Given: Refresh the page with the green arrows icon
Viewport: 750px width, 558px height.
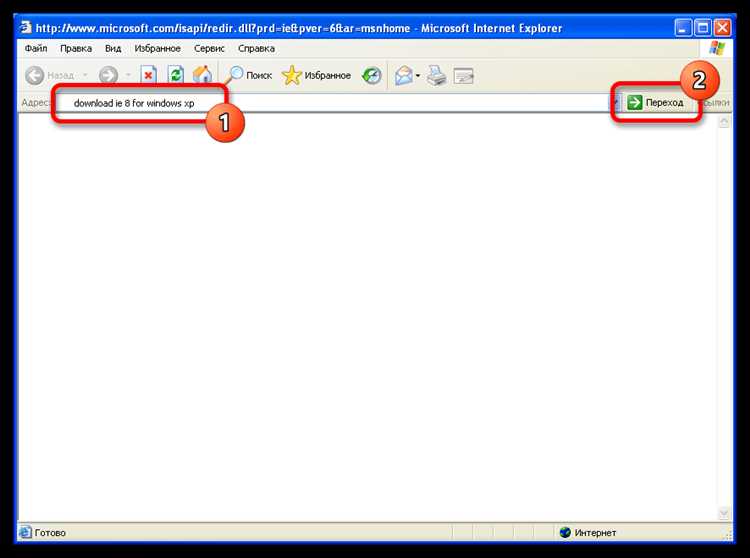Looking at the screenshot, I should 176,75.
